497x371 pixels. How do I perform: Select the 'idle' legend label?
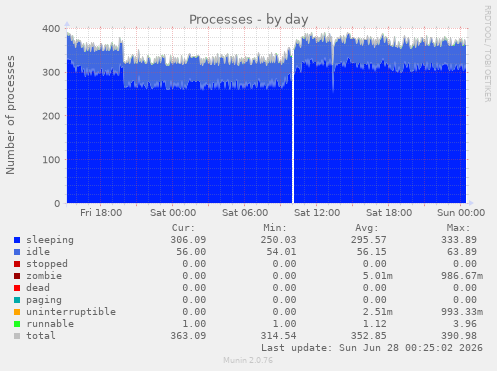pos(38,252)
